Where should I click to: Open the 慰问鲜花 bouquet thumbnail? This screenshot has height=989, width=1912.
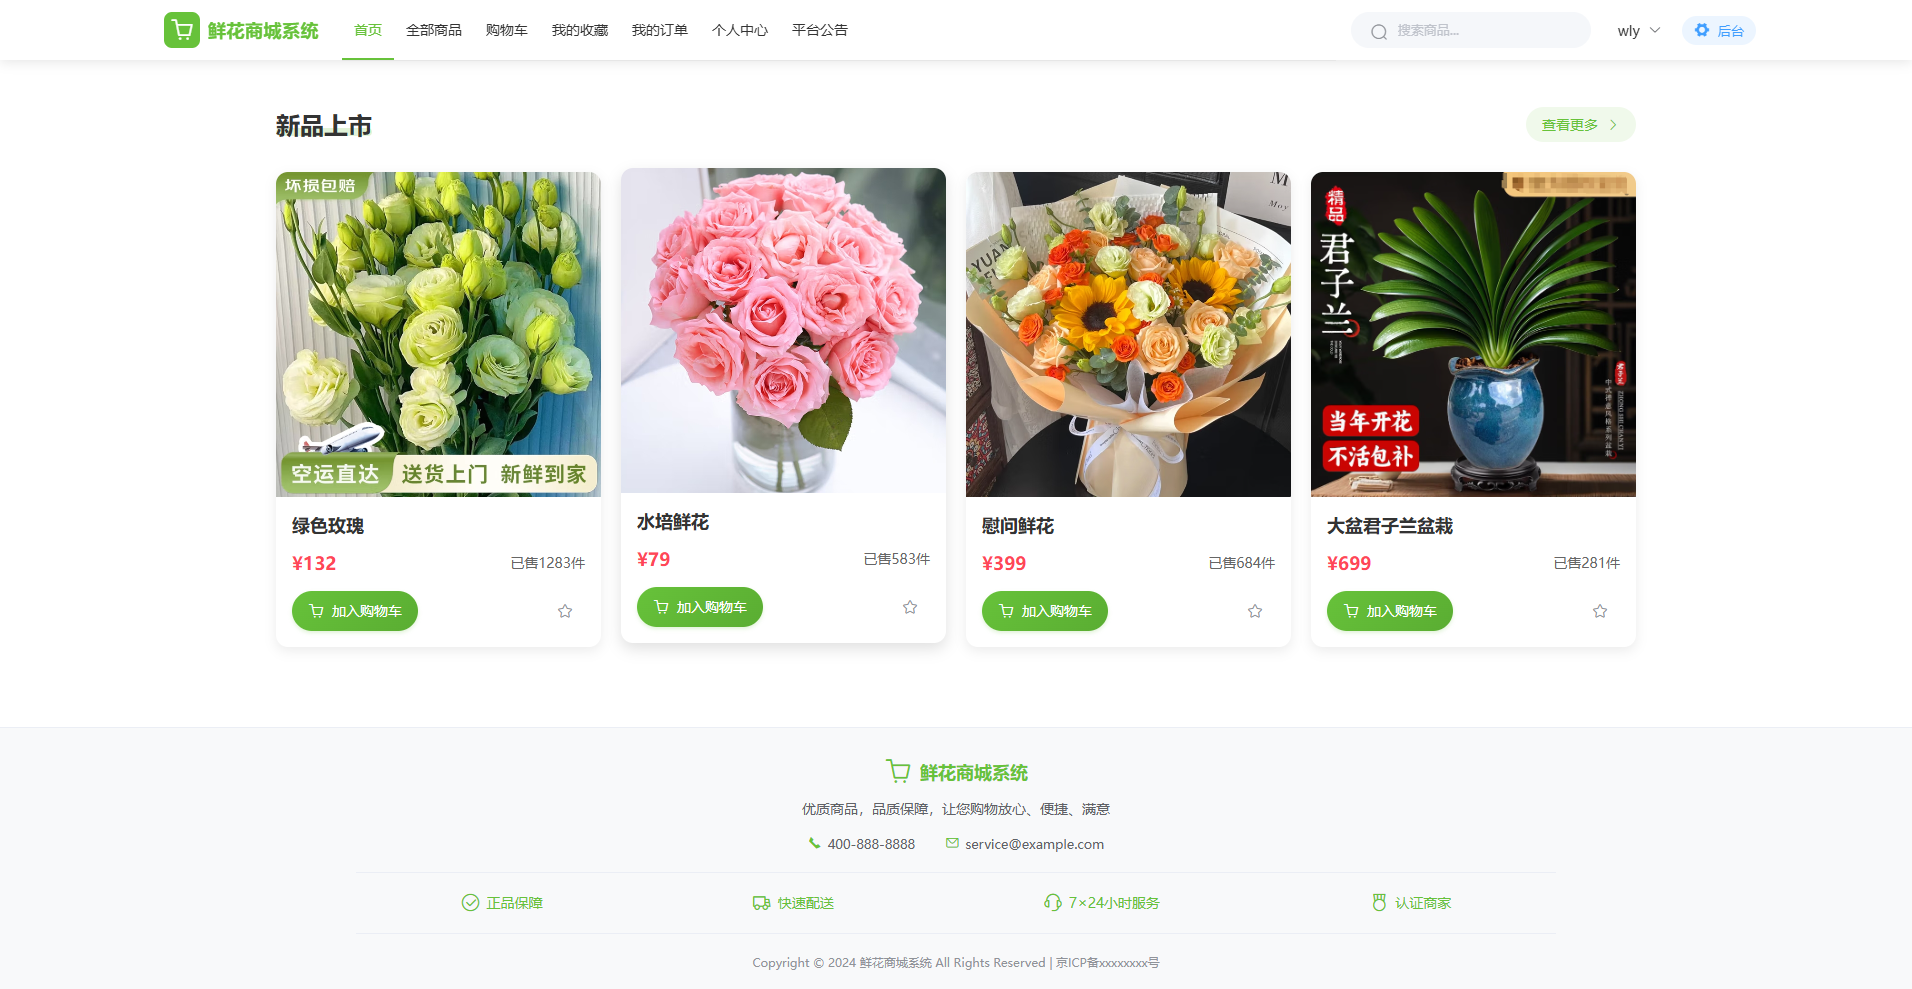[1128, 334]
